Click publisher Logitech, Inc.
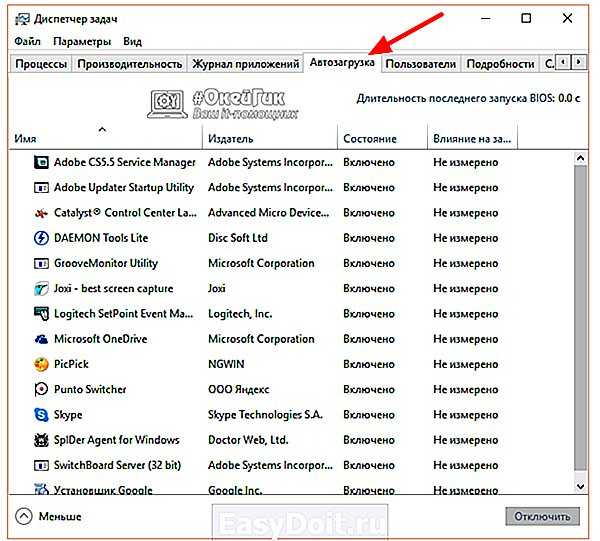600x541 pixels. pos(240,314)
